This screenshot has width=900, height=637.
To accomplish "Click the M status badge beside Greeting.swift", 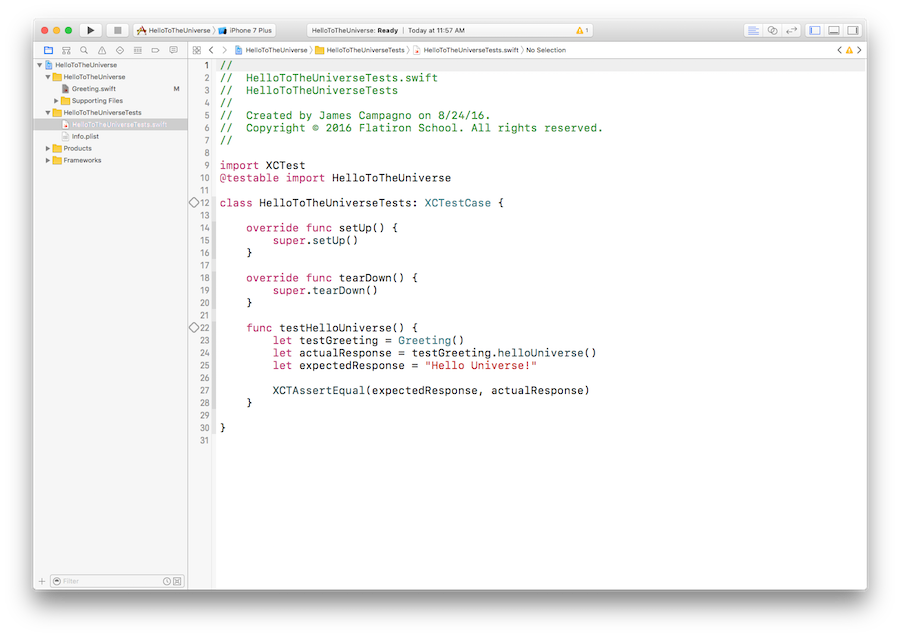I will coord(176,89).
